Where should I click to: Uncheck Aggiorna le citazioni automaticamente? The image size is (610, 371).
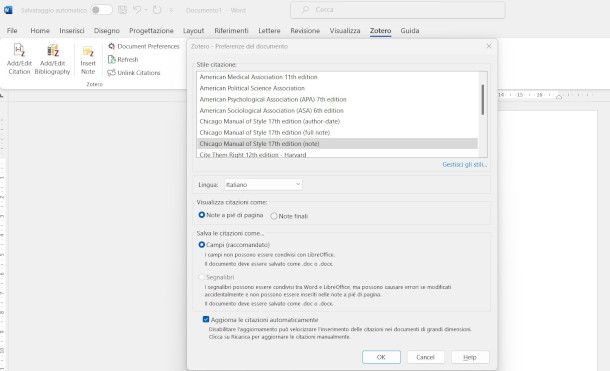click(206, 319)
